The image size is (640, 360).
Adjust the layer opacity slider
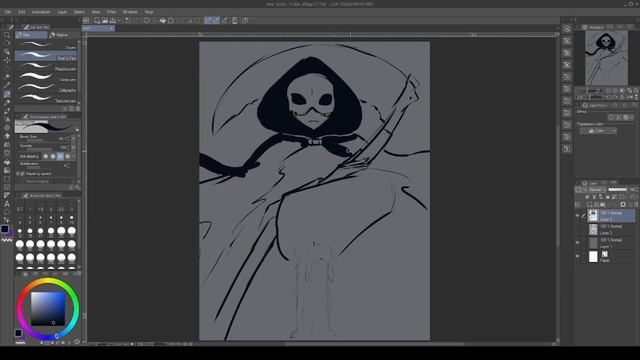click(618, 189)
